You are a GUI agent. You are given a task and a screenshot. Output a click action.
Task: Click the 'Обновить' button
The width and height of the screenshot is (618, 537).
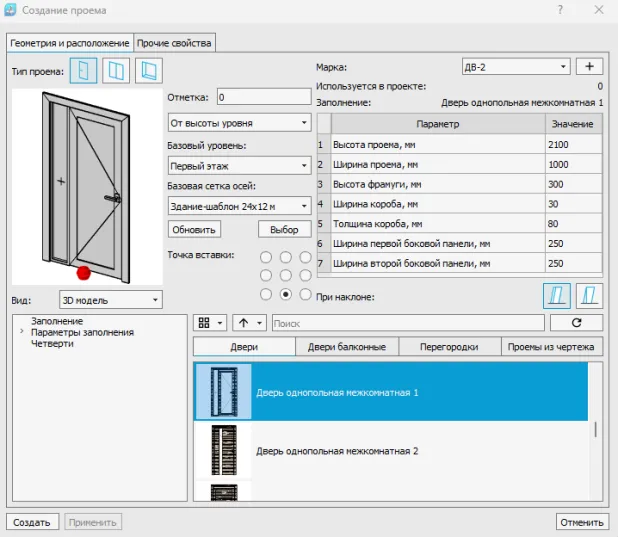click(194, 229)
